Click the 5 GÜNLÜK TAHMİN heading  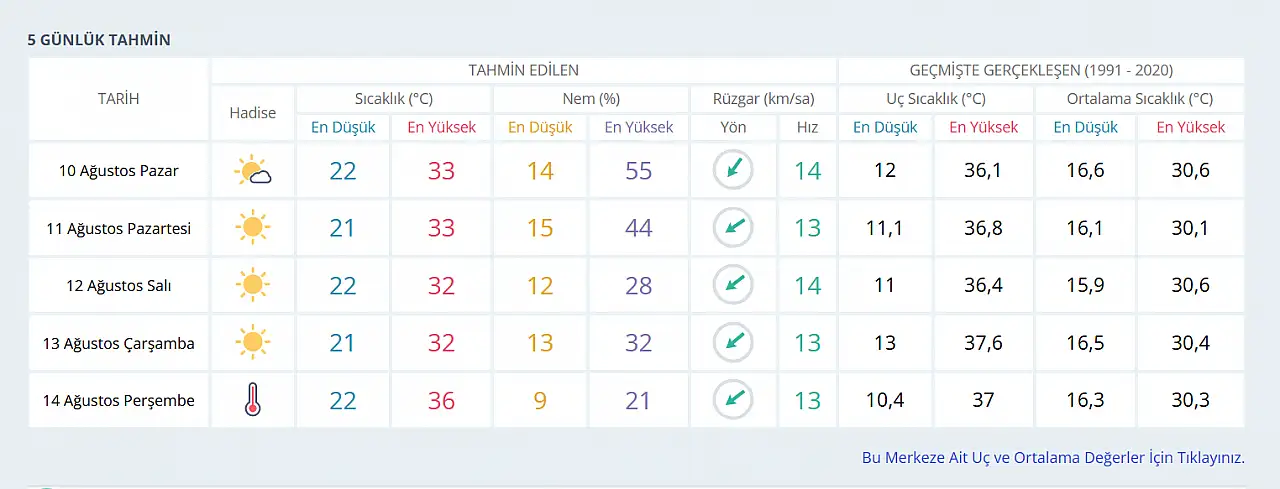[x=99, y=40]
